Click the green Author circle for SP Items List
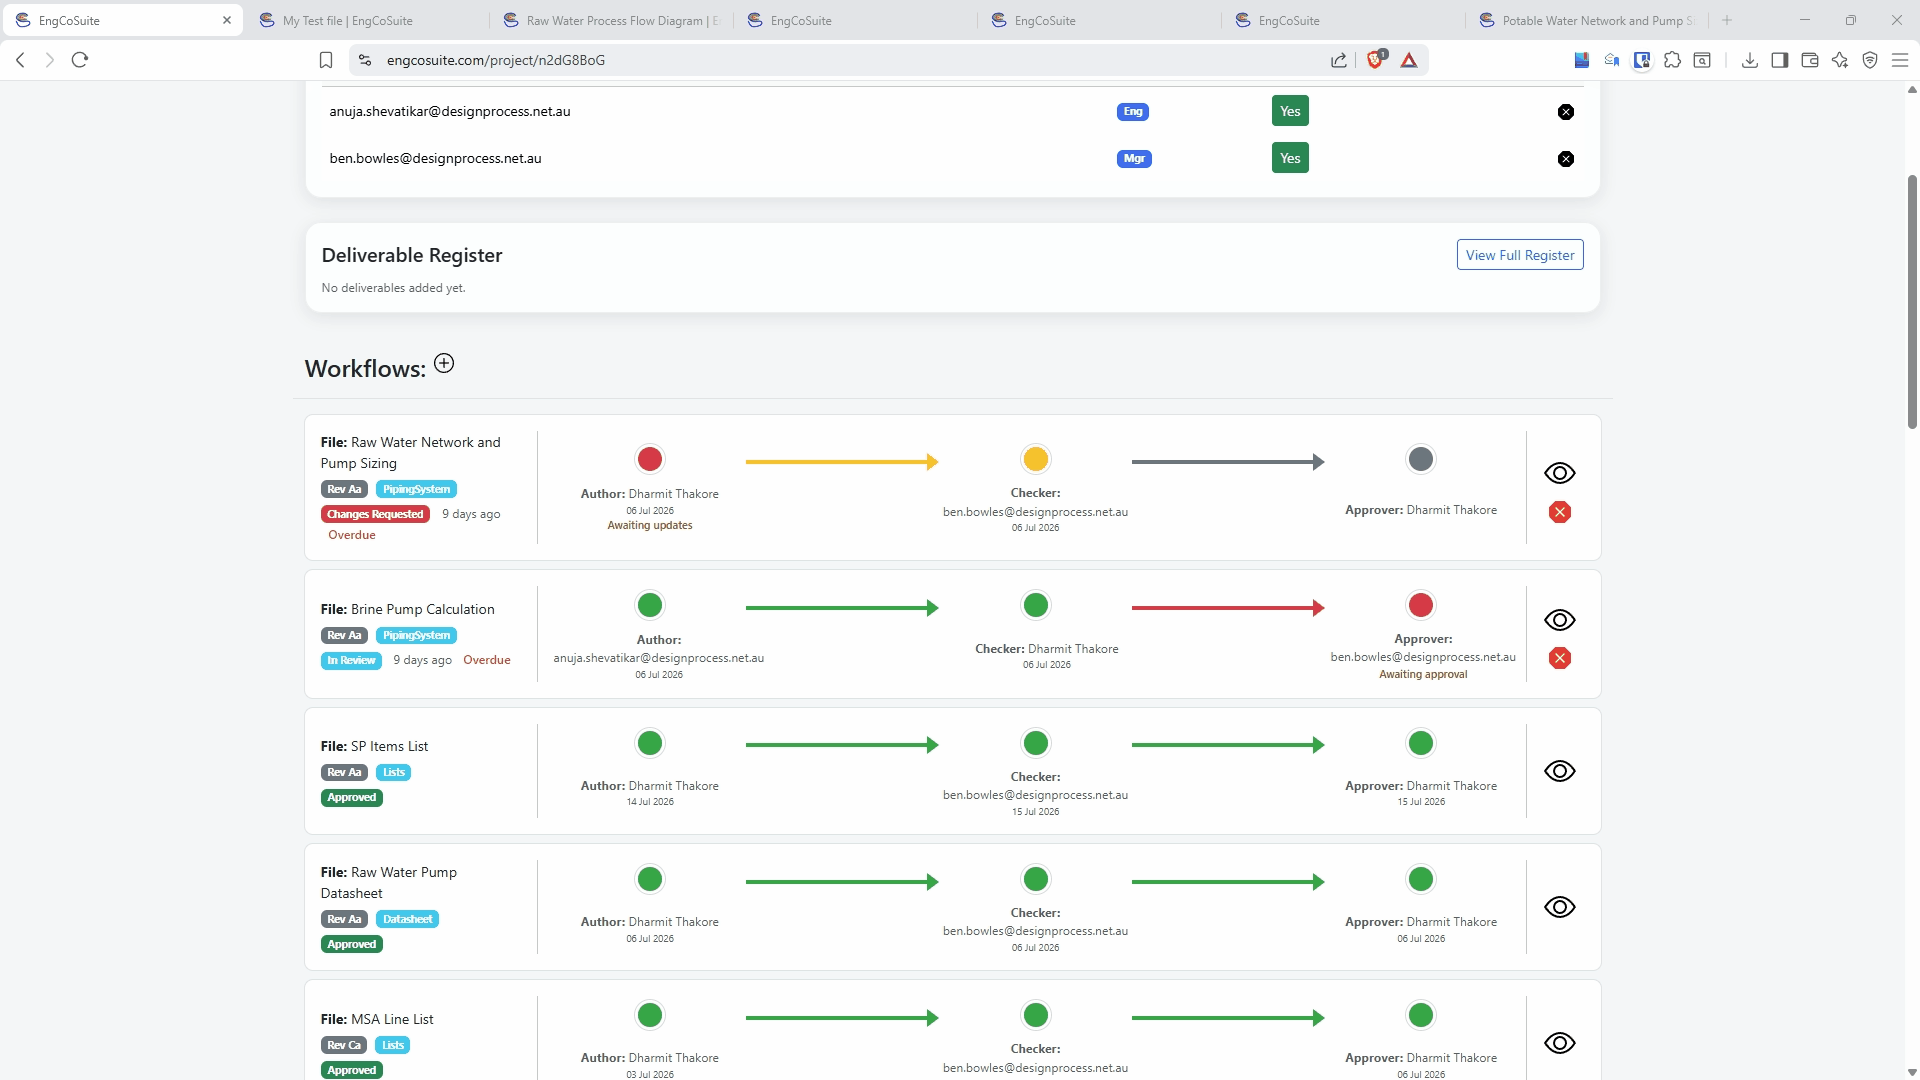This screenshot has height=1080, width=1920. click(649, 743)
